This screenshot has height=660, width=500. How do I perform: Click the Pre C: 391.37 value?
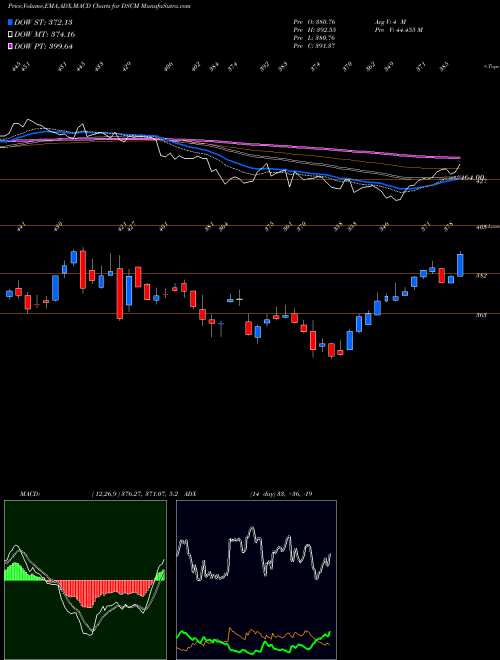coord(314,46)
